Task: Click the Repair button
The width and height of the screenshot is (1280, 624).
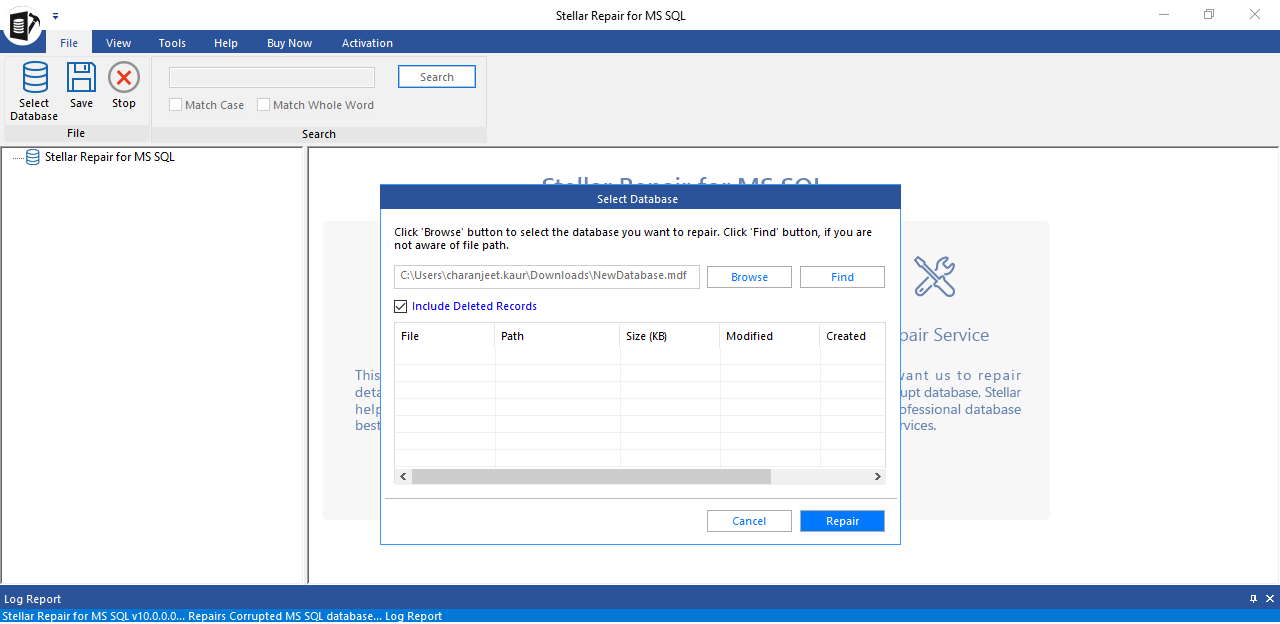Action: (x=842, y=521)
